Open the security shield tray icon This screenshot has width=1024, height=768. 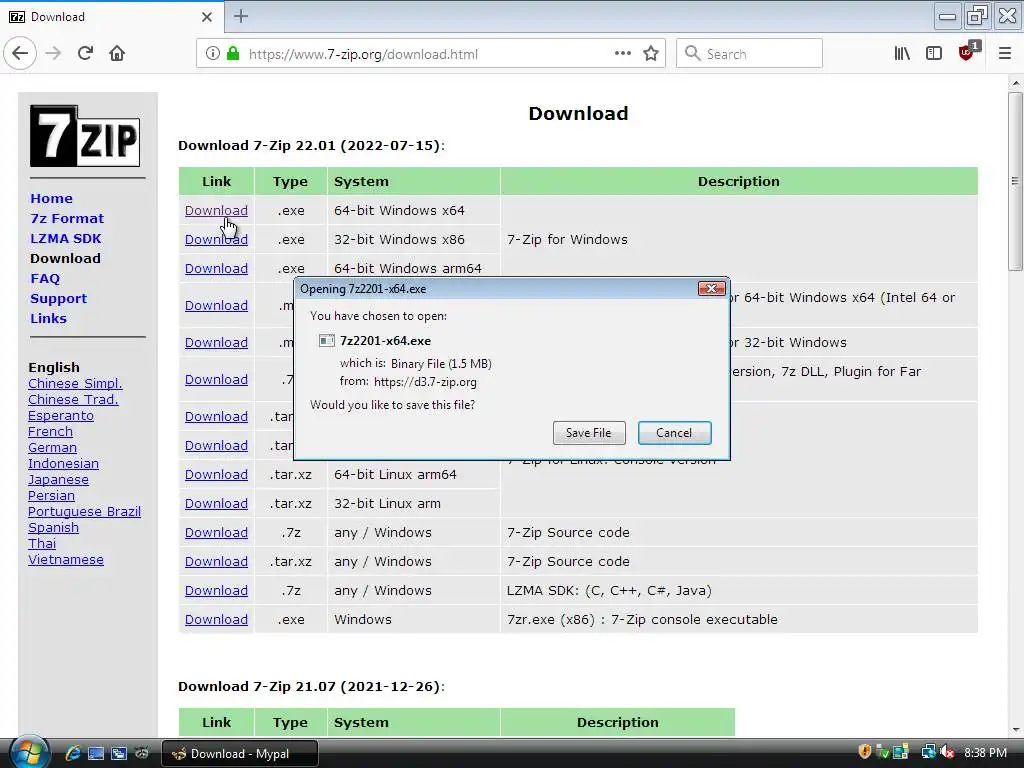point(865,752)
